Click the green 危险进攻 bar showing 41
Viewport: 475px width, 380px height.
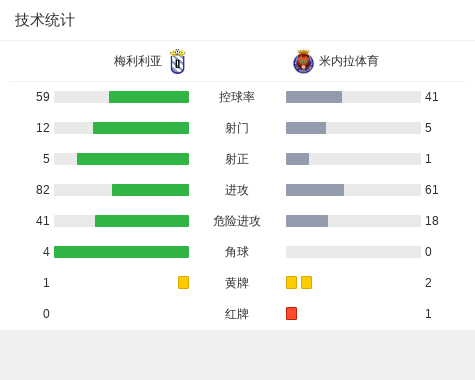[x=142, y=221]
